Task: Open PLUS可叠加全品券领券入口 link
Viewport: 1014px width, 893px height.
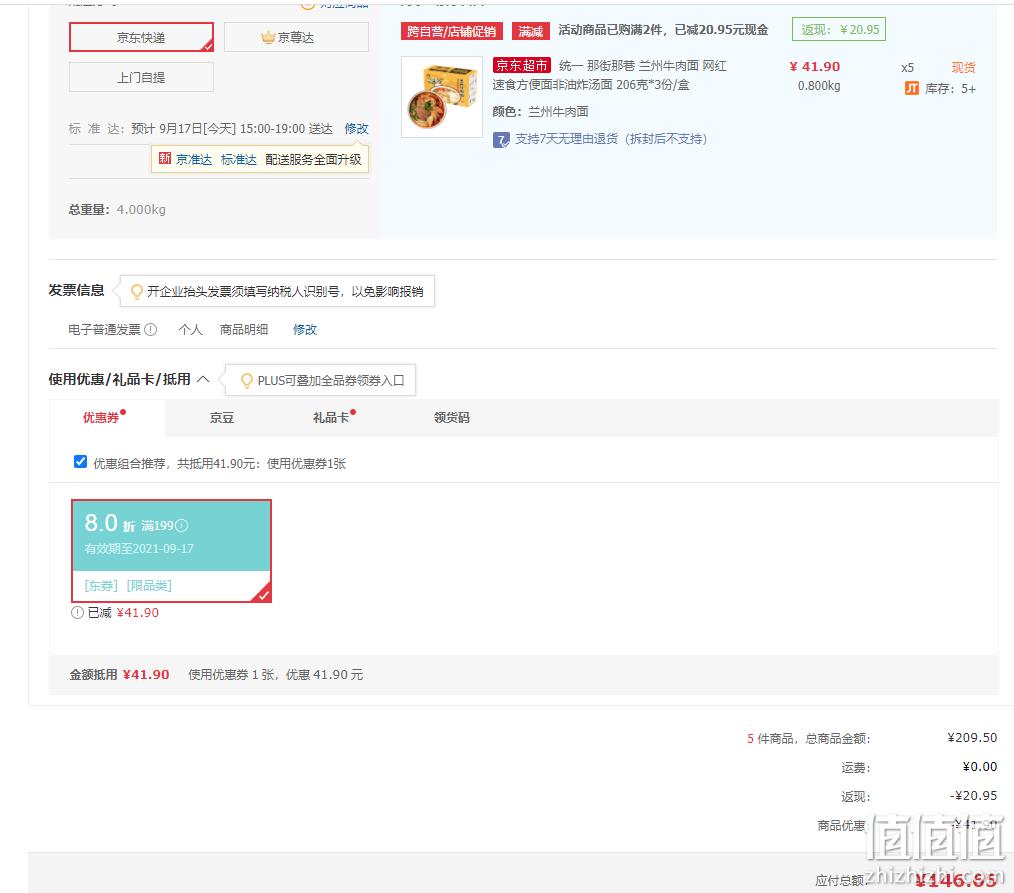Action: pos(331,381)
